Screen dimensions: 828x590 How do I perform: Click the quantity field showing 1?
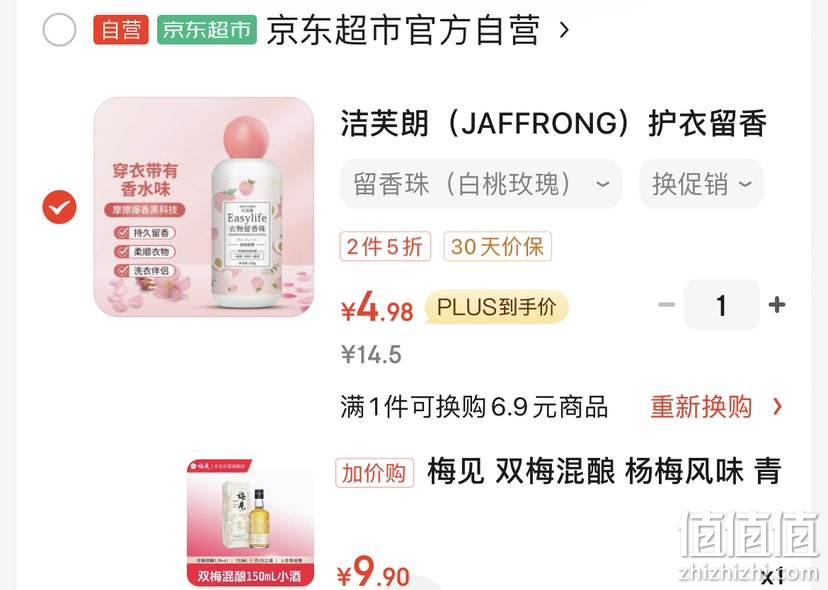721,305
